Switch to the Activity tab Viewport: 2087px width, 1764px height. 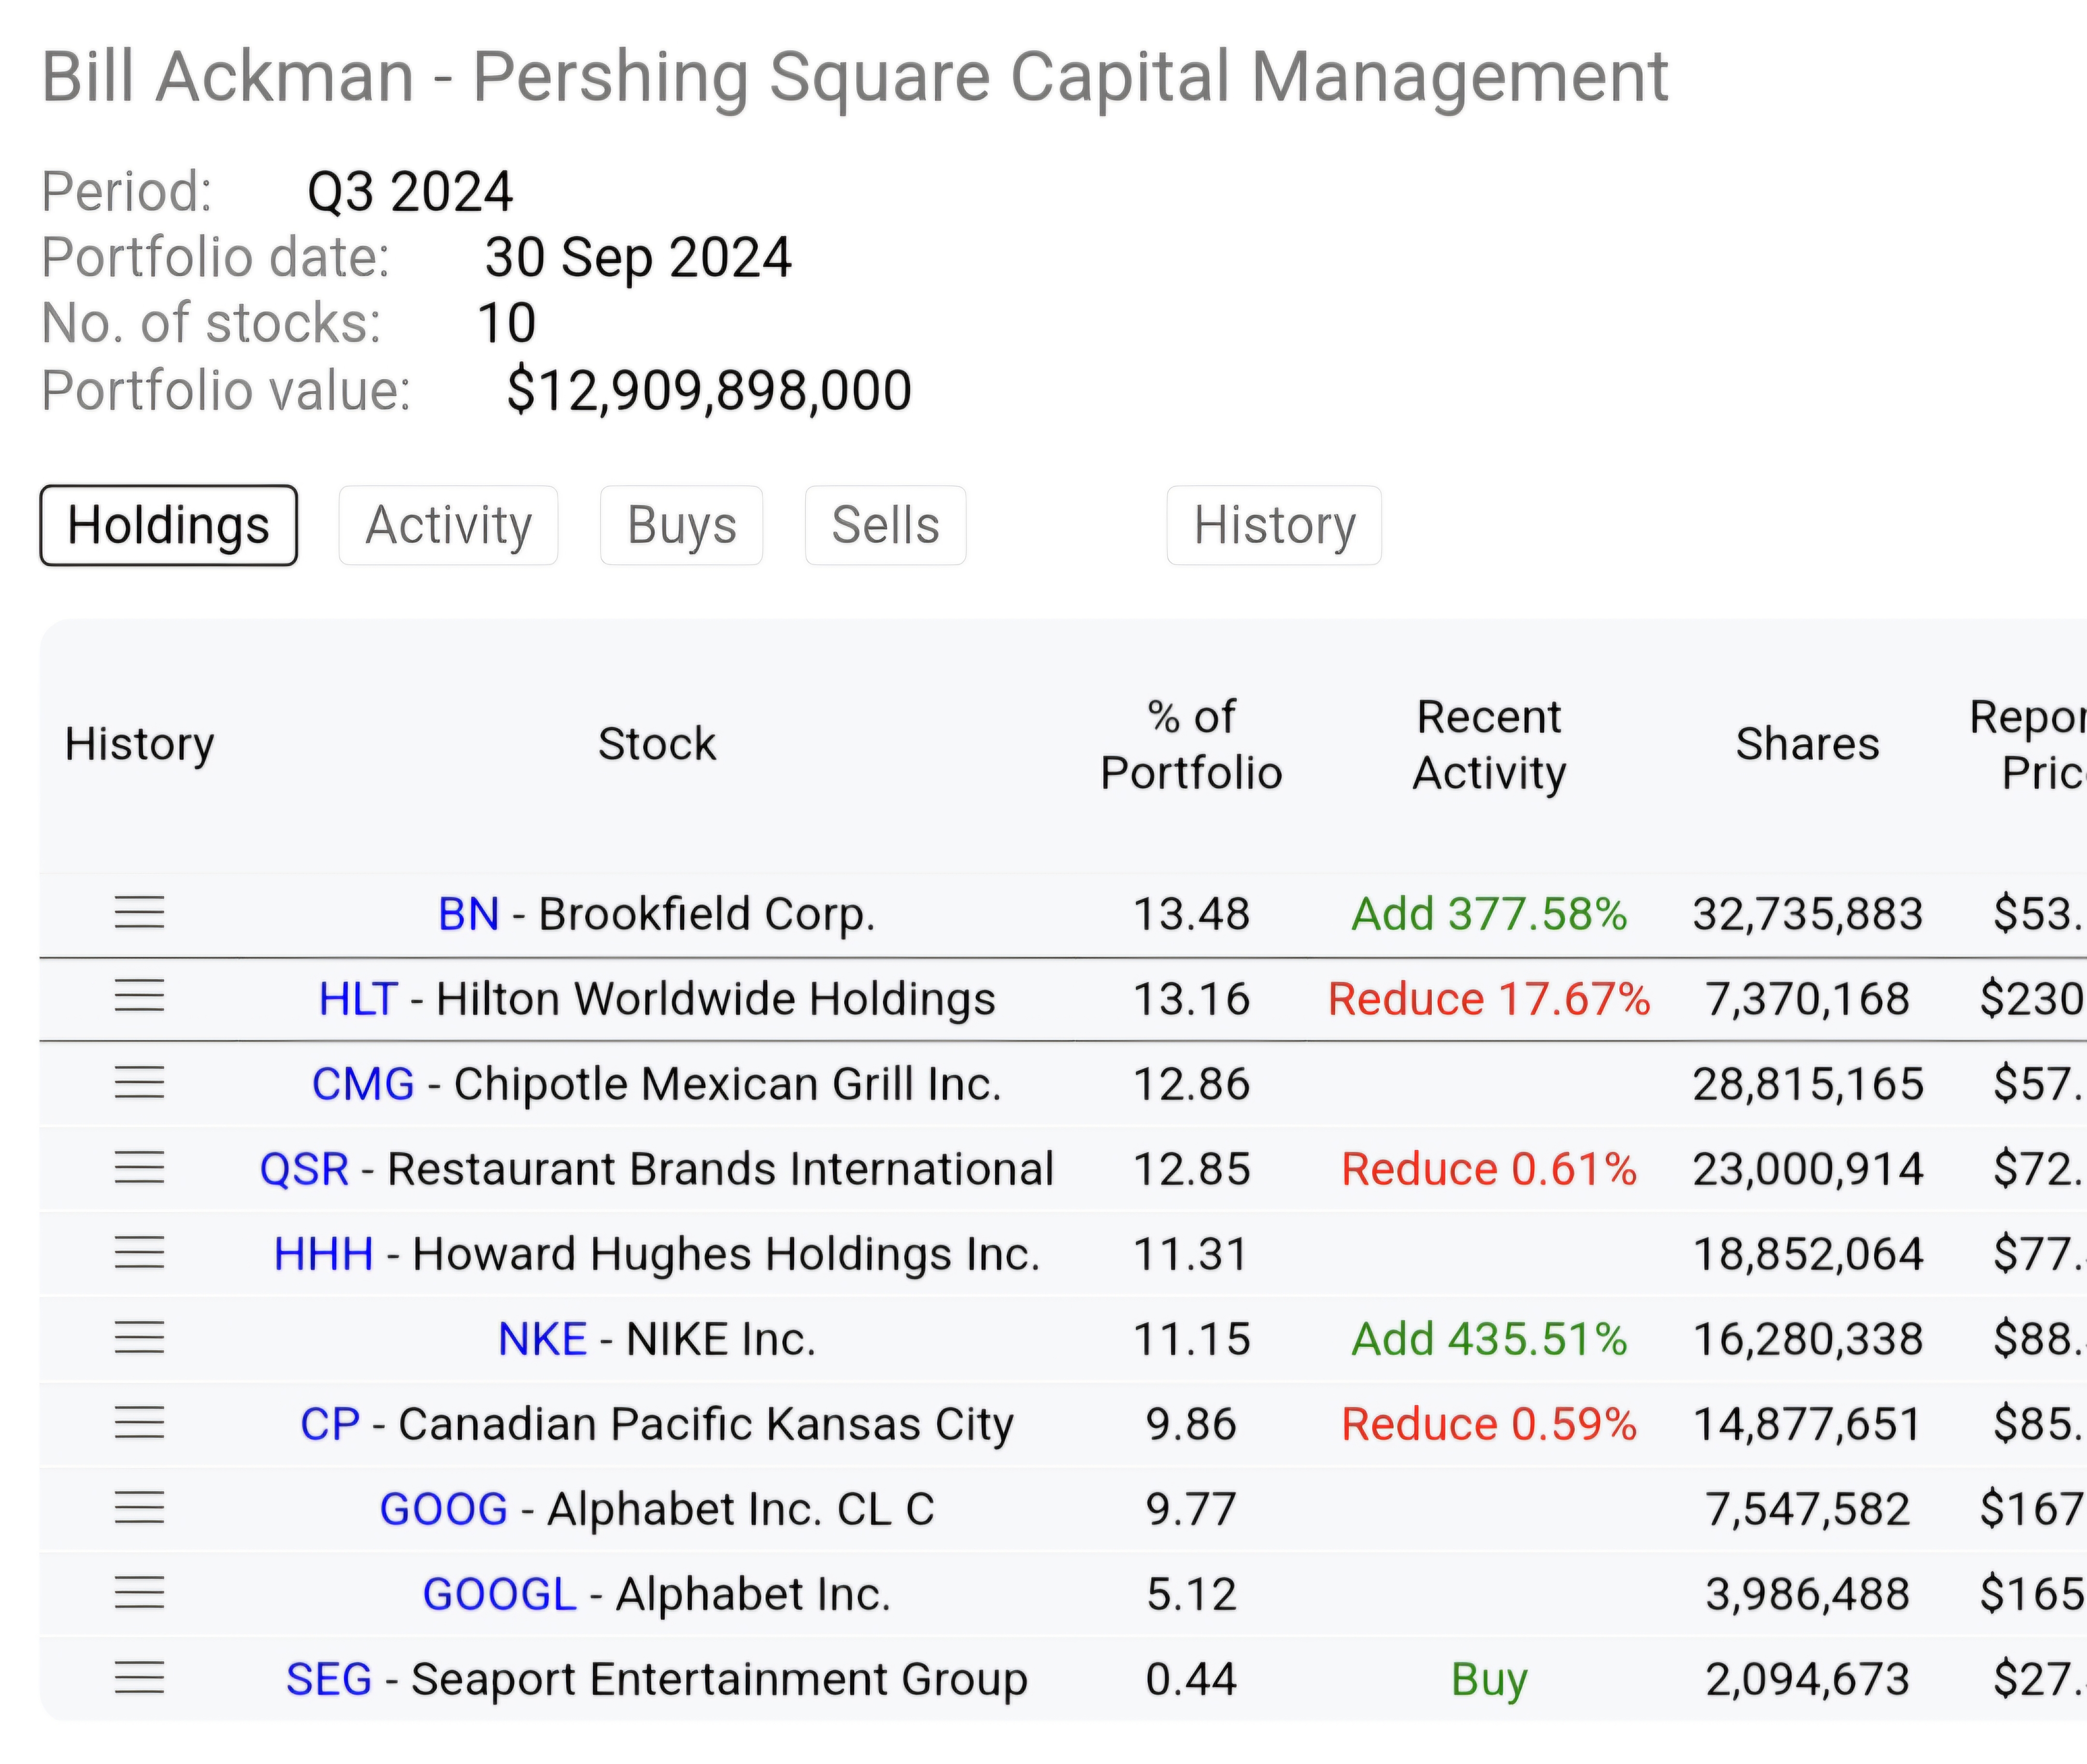pyautogui.click(x=448, y=526)
